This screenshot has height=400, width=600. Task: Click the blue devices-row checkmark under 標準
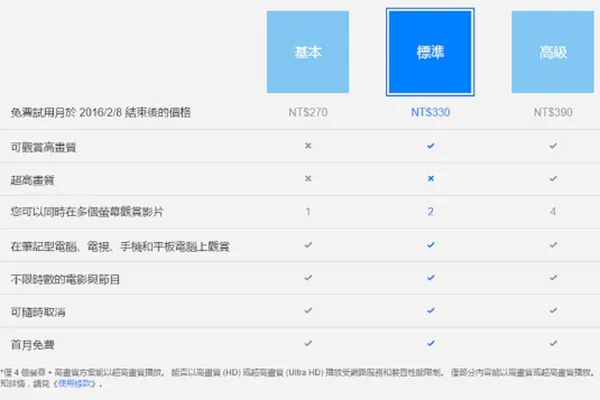[430, 245]
